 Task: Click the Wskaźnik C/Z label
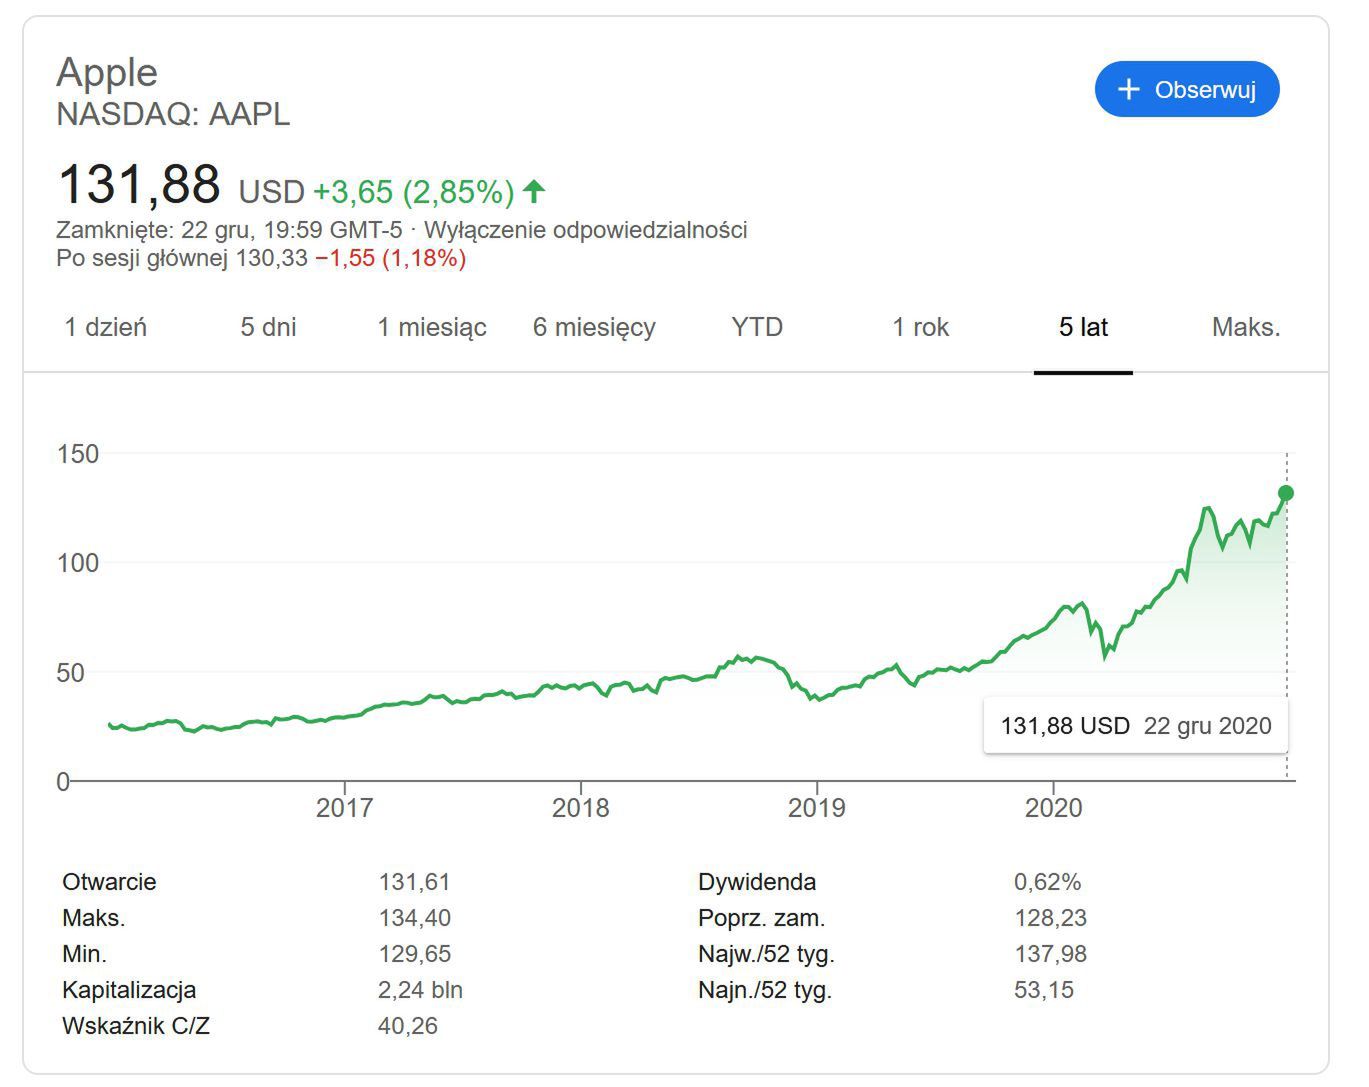tap(136, 1026)
